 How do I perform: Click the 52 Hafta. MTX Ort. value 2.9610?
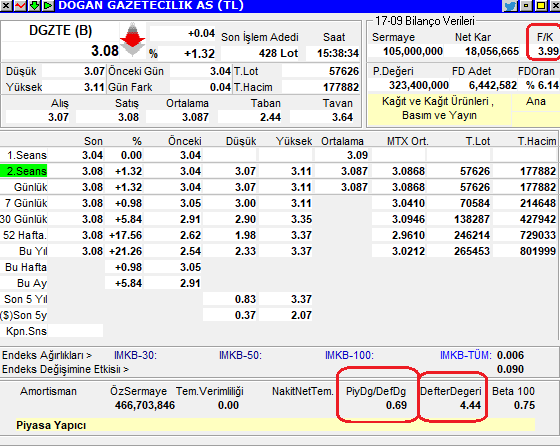[x=408, y=235]
